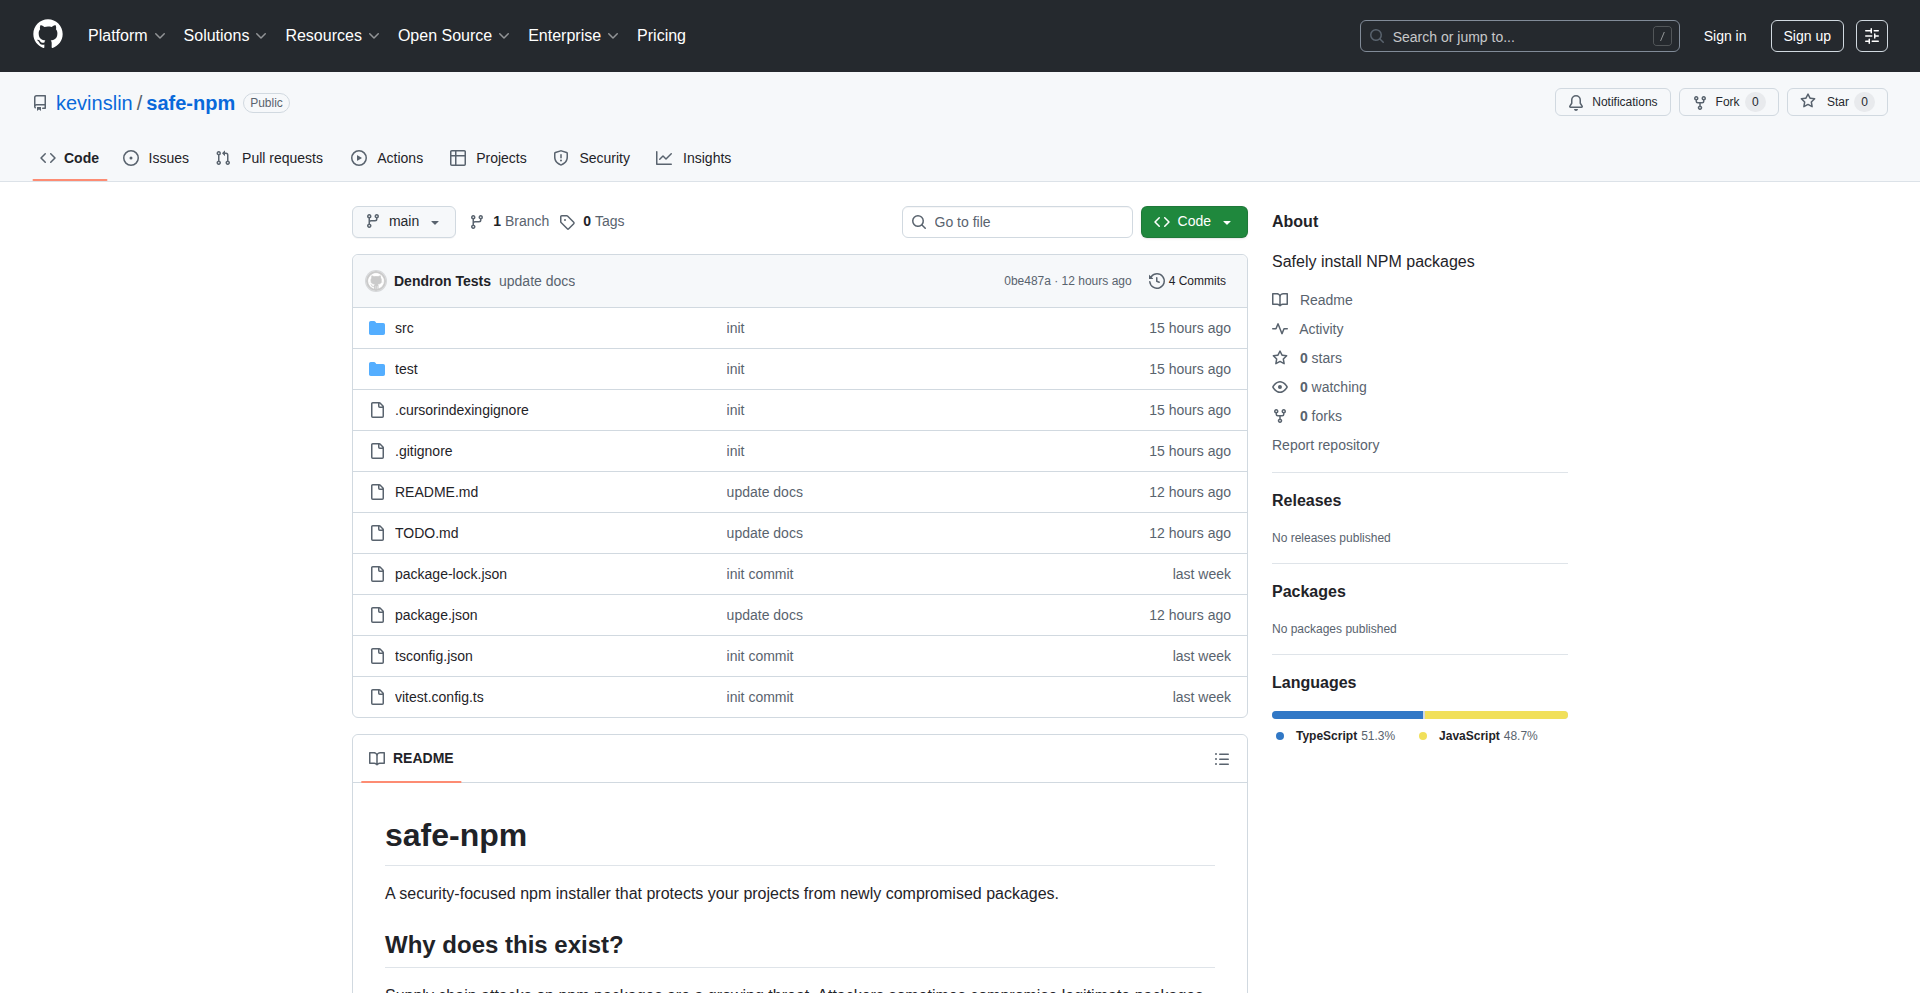Open the package.json file

pyautogui.click(x=436, y=615)
